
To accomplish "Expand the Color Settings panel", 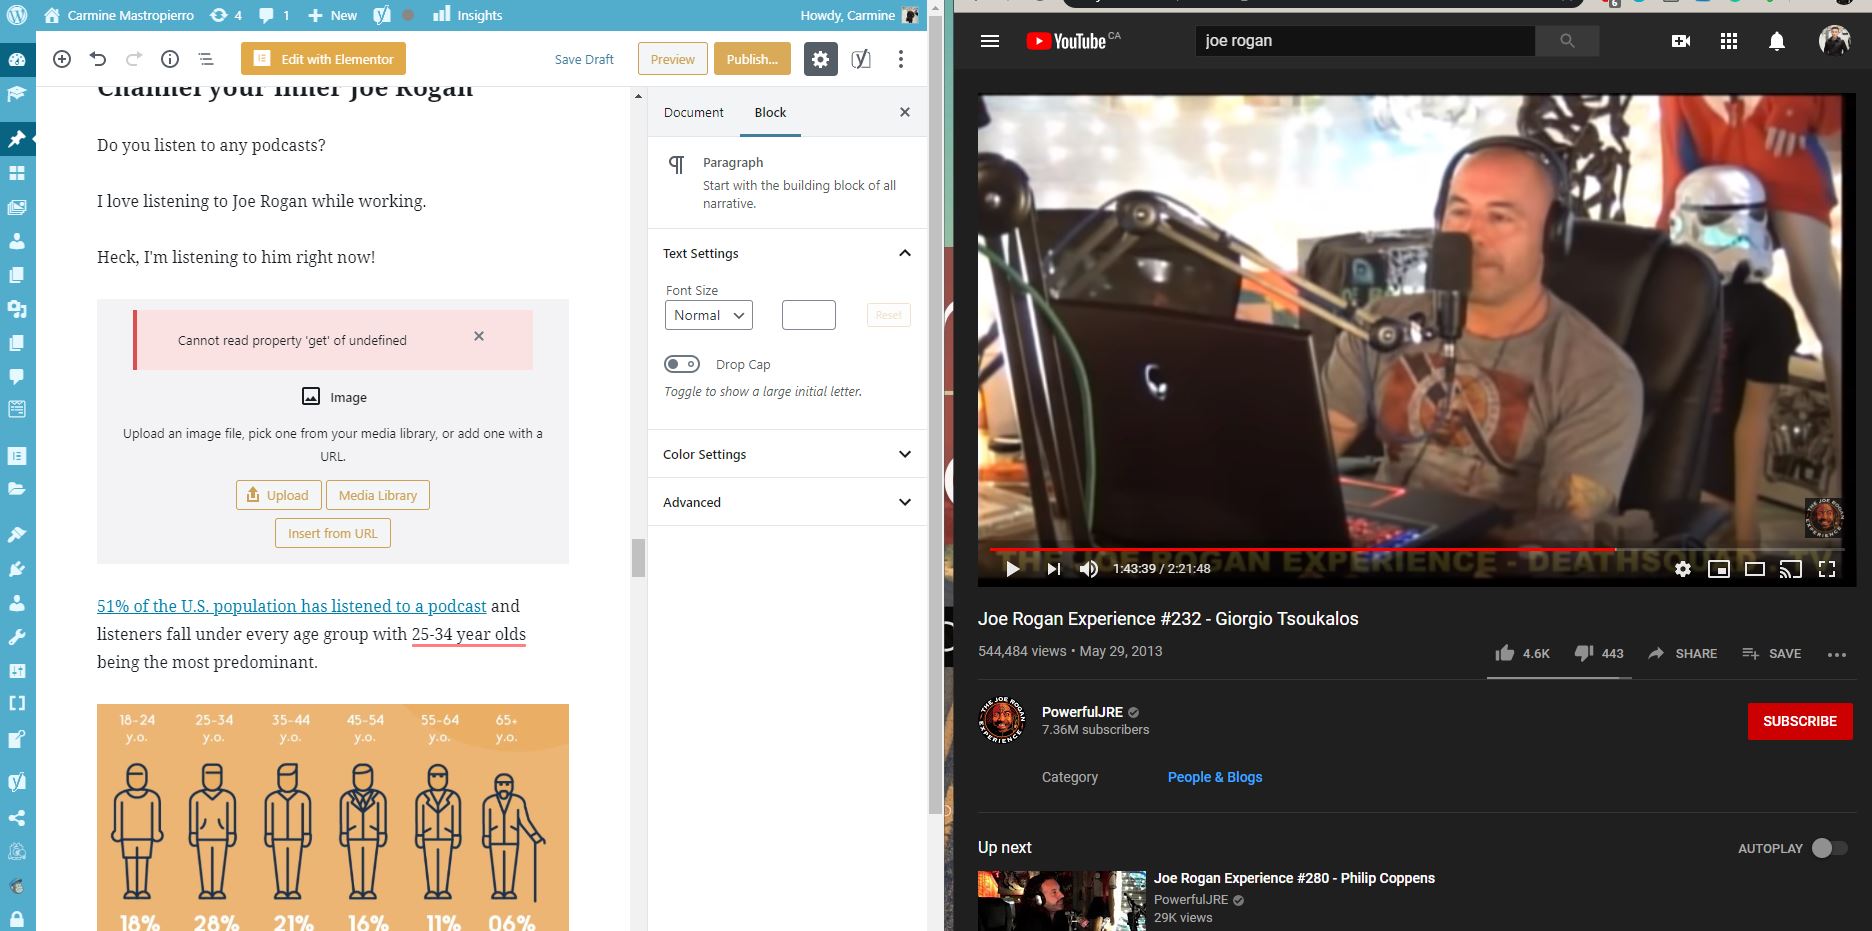I will 788,454.
